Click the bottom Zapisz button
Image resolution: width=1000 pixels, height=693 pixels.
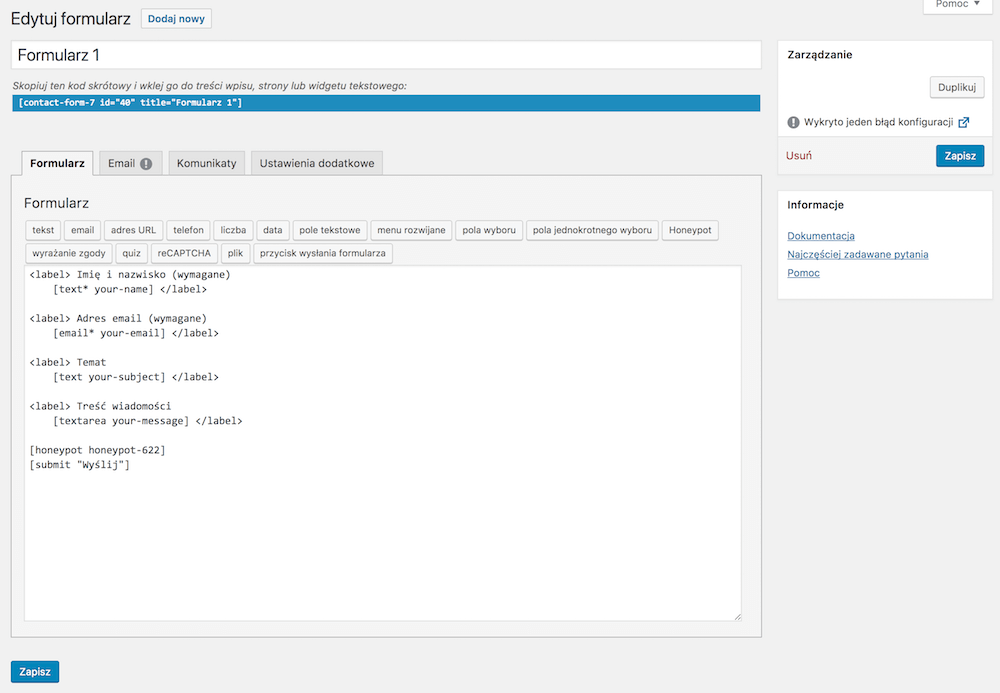pos(35,671)
